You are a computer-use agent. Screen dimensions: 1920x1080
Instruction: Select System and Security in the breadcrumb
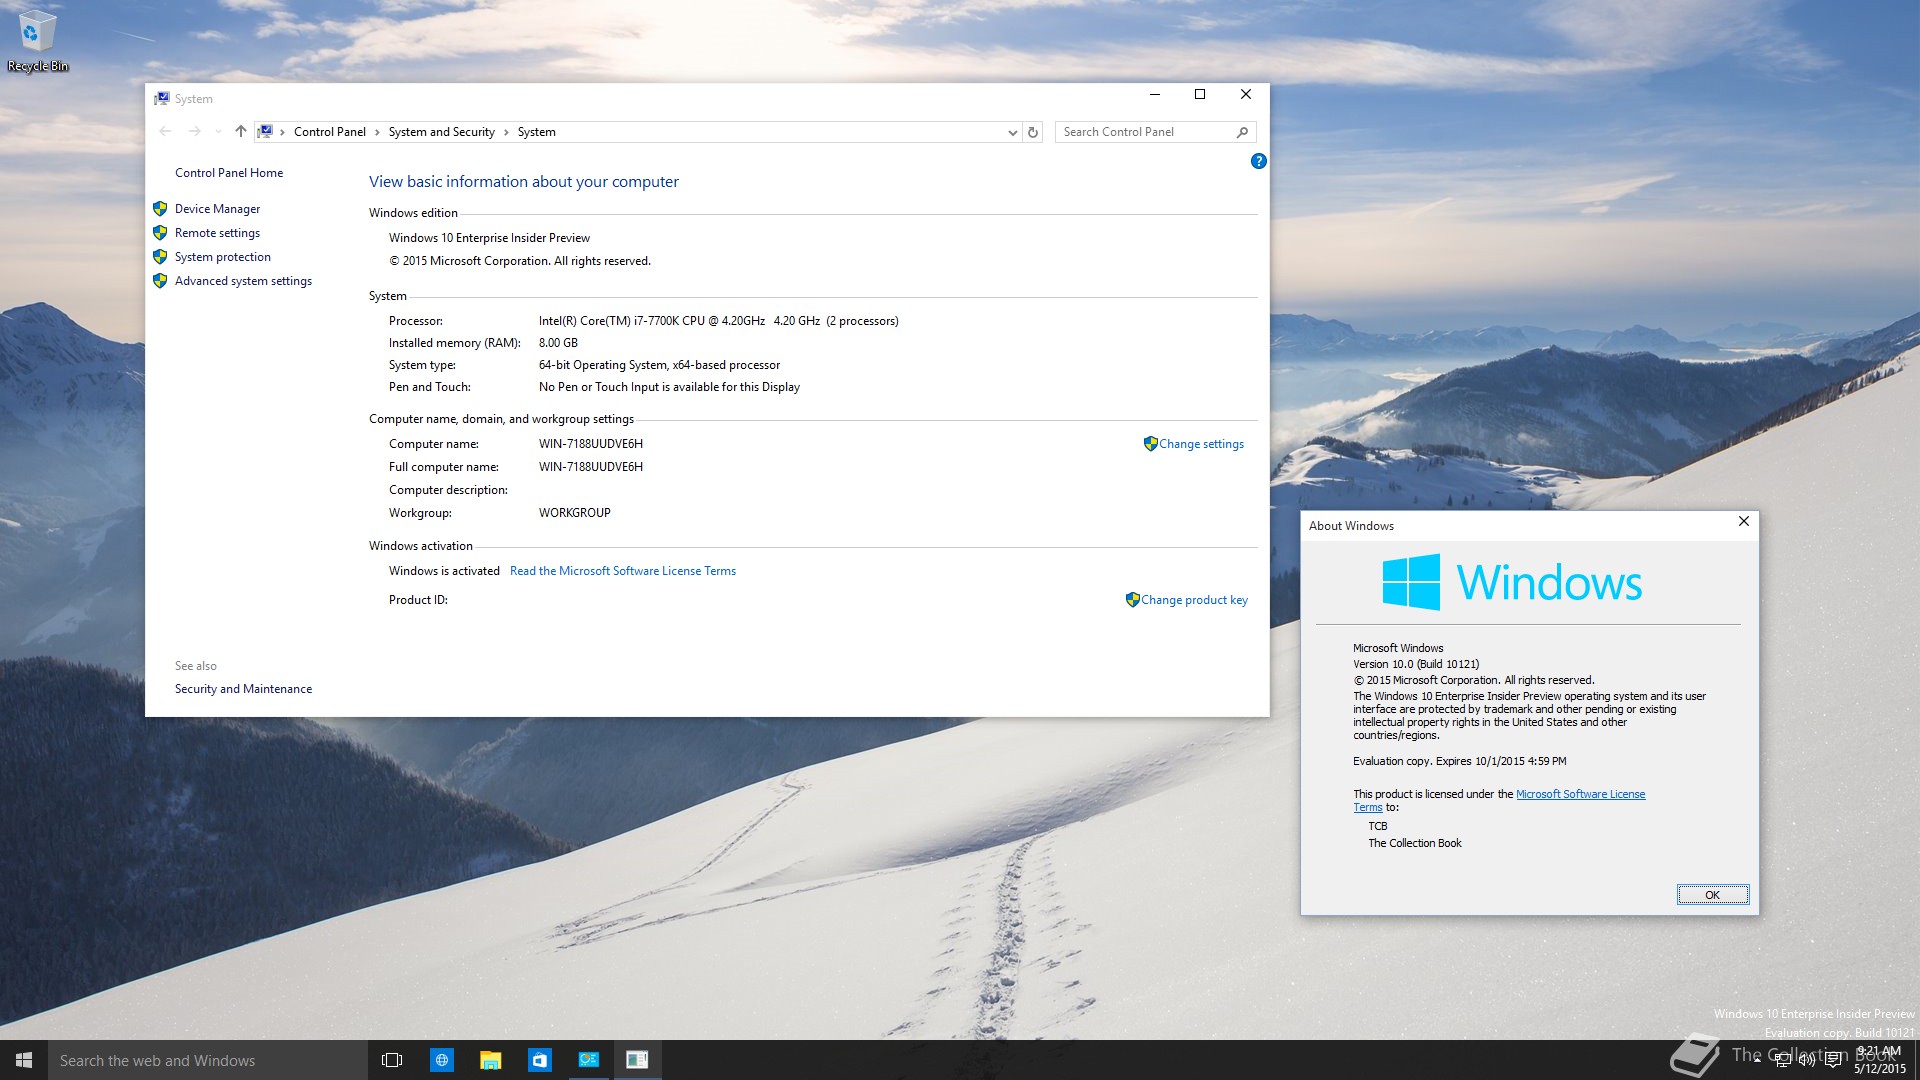pyautogui.click(x=441, y=132)
